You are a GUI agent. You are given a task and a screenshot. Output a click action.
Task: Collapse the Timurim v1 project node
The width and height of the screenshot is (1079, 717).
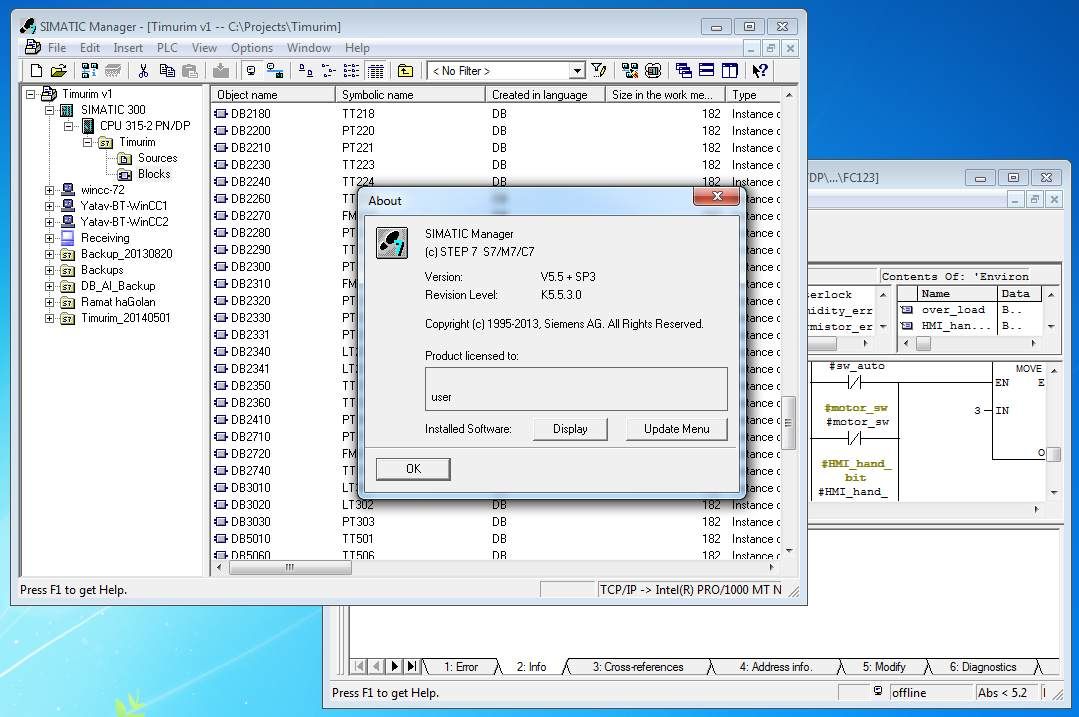31,94
